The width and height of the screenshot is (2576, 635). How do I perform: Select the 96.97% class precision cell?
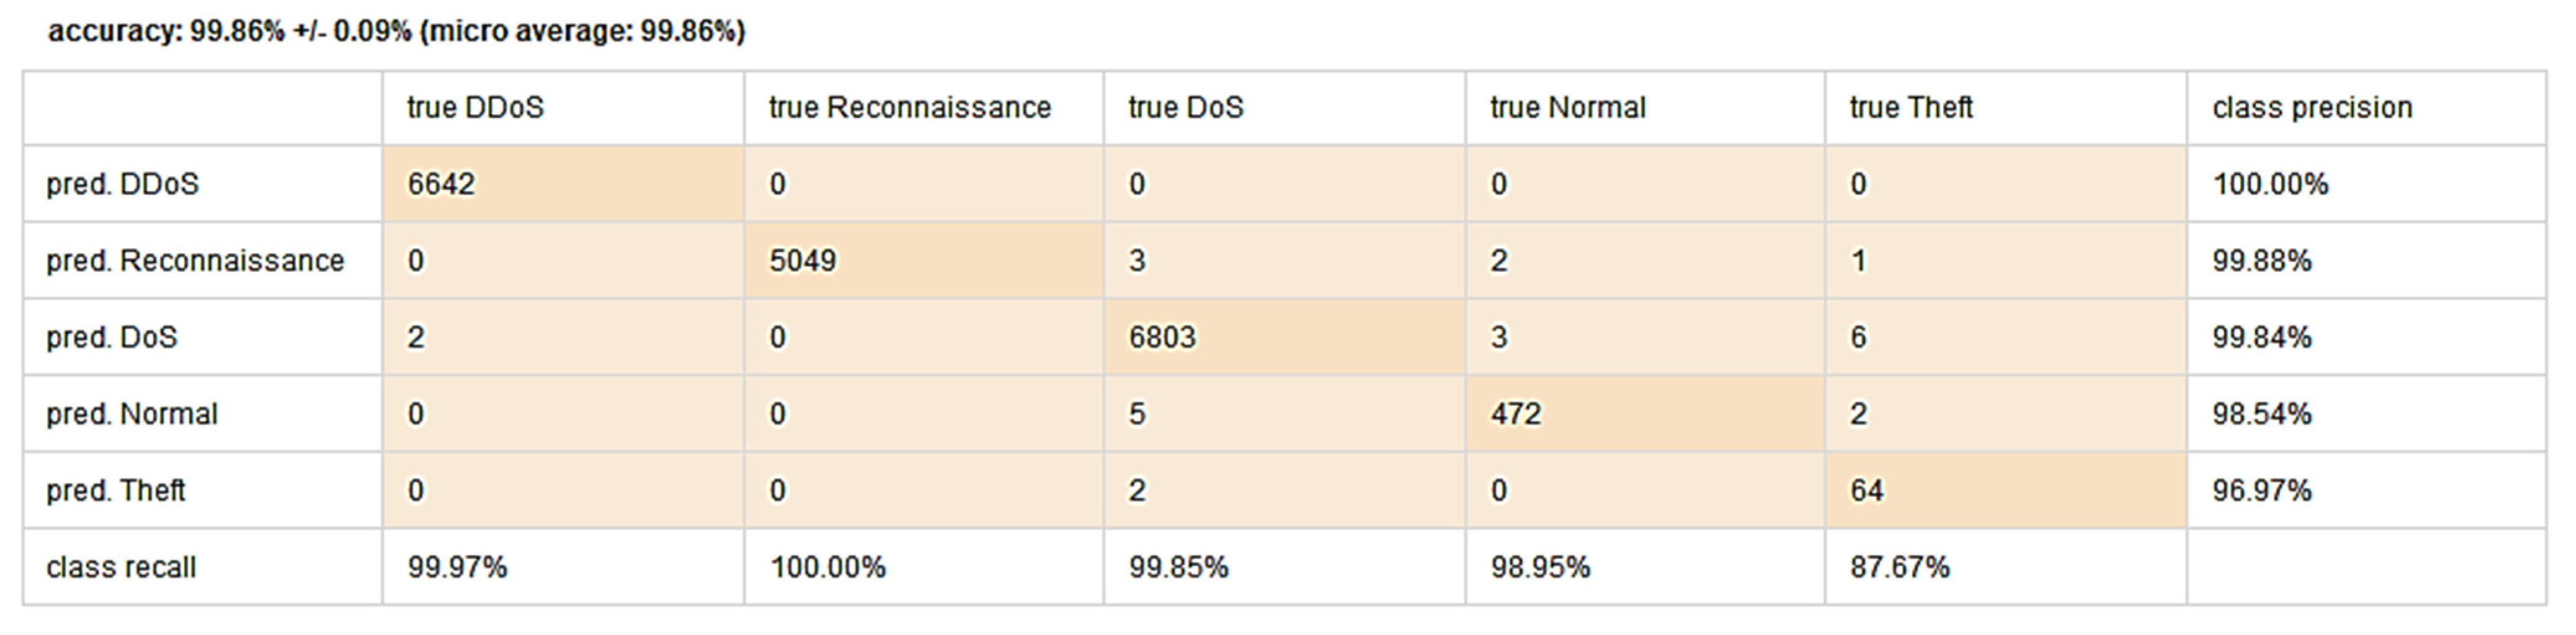coord(2262,491)
